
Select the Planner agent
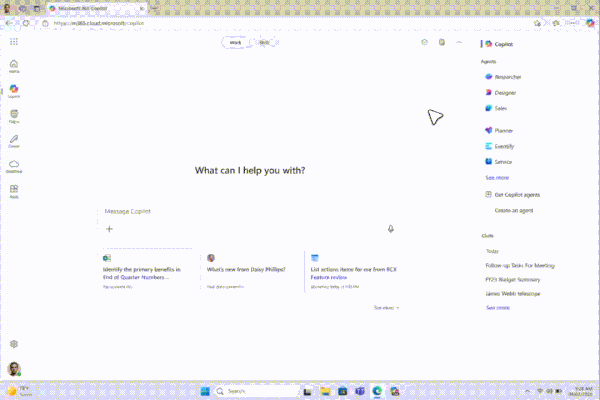point(499,131)
